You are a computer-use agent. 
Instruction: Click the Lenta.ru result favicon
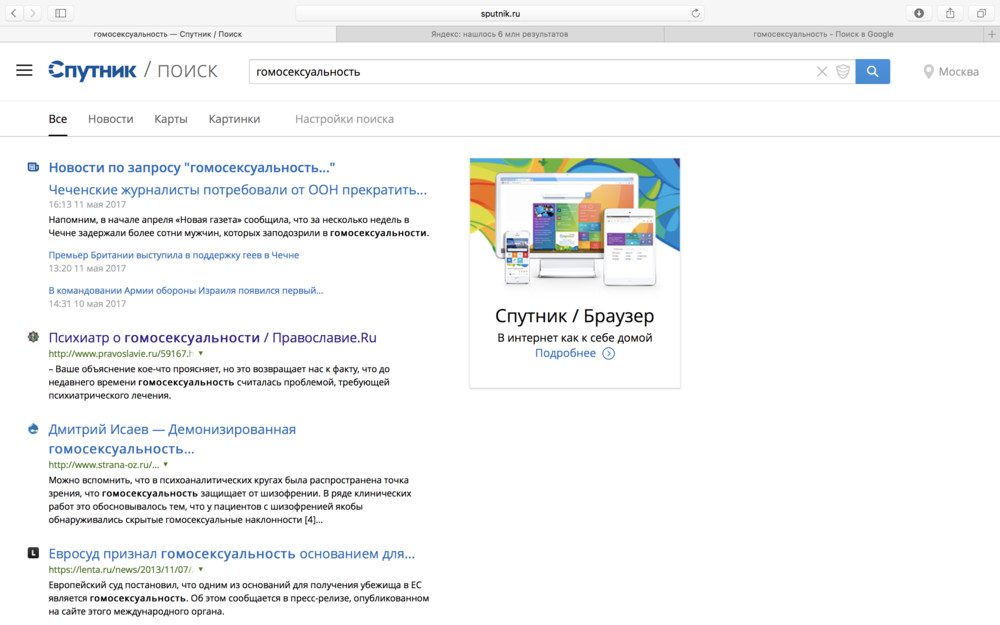tap(33, 553)
